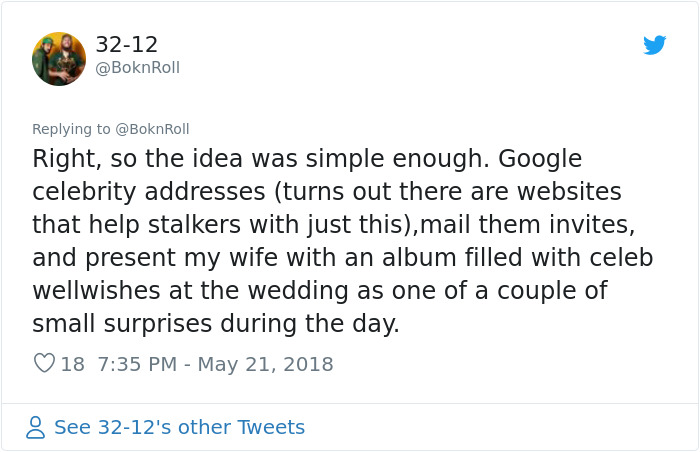Click the word "Right" starting the tweet
Viewport: 700px width, 452px height.
[x=61, y=159]
